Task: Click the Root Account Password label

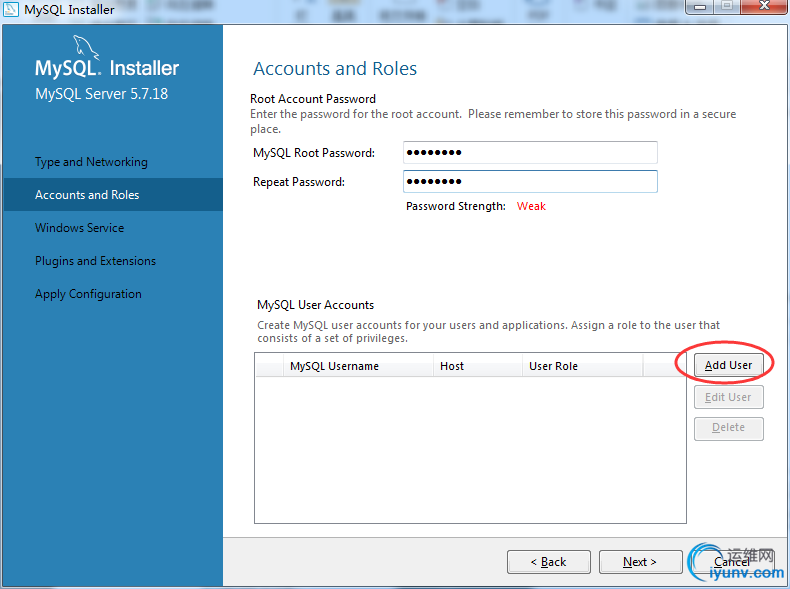Action: 313,99
